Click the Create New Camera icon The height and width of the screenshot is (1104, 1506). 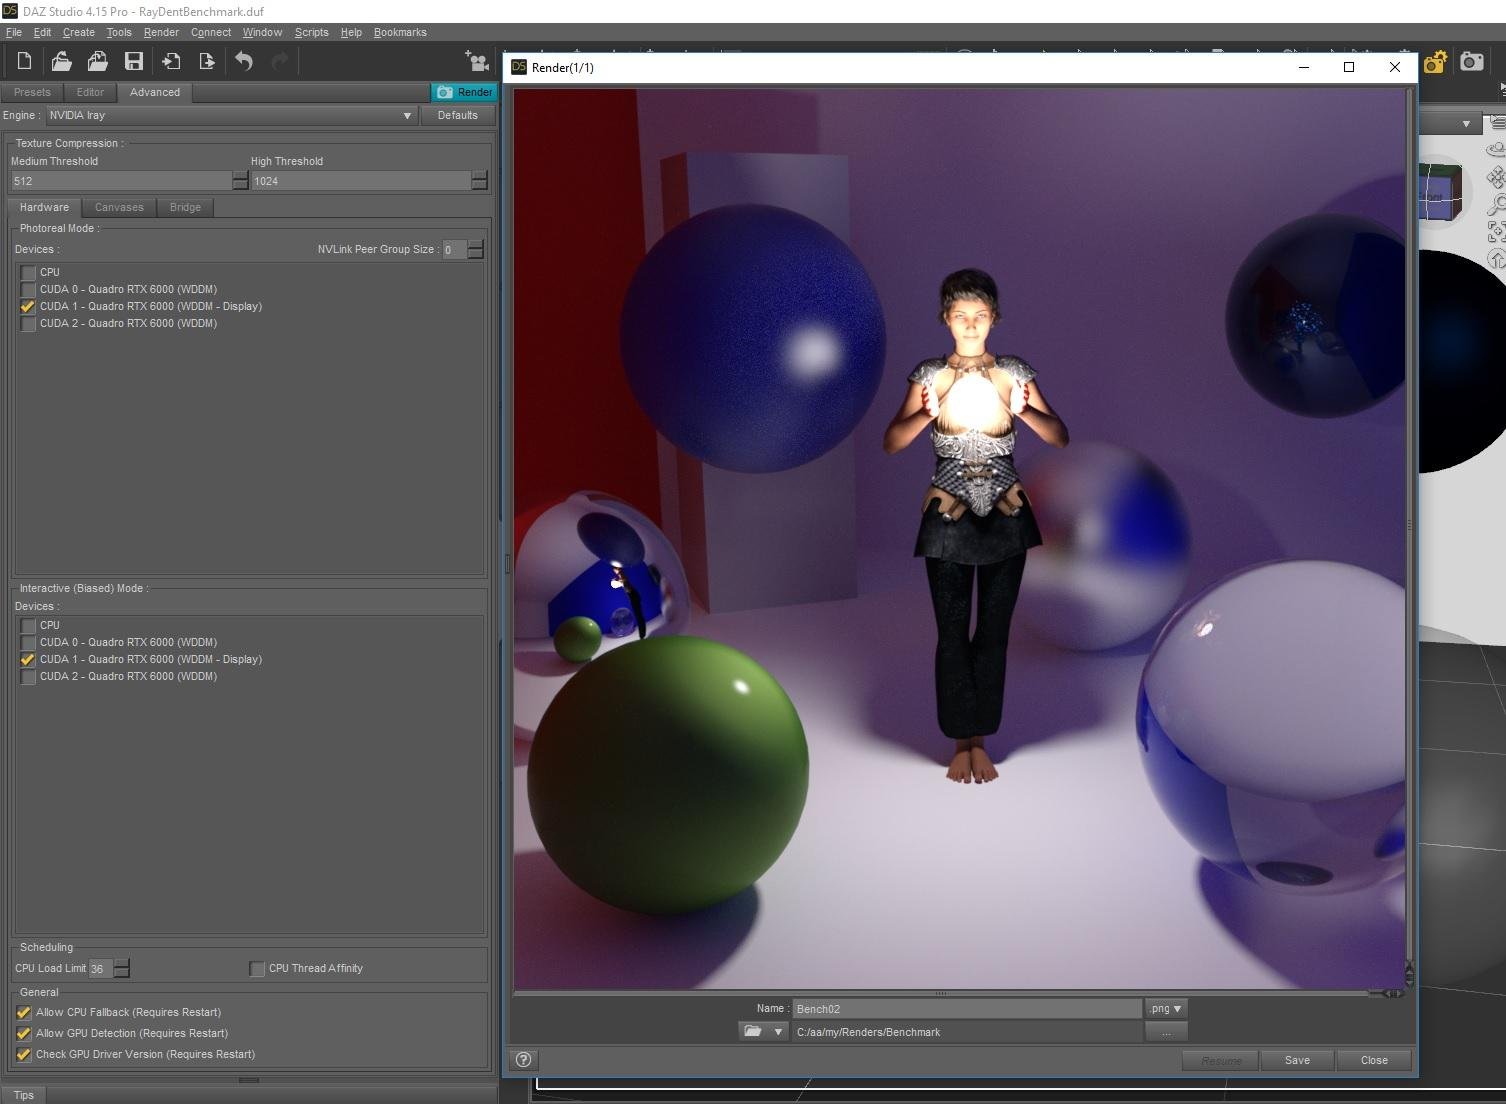(476, 61)
